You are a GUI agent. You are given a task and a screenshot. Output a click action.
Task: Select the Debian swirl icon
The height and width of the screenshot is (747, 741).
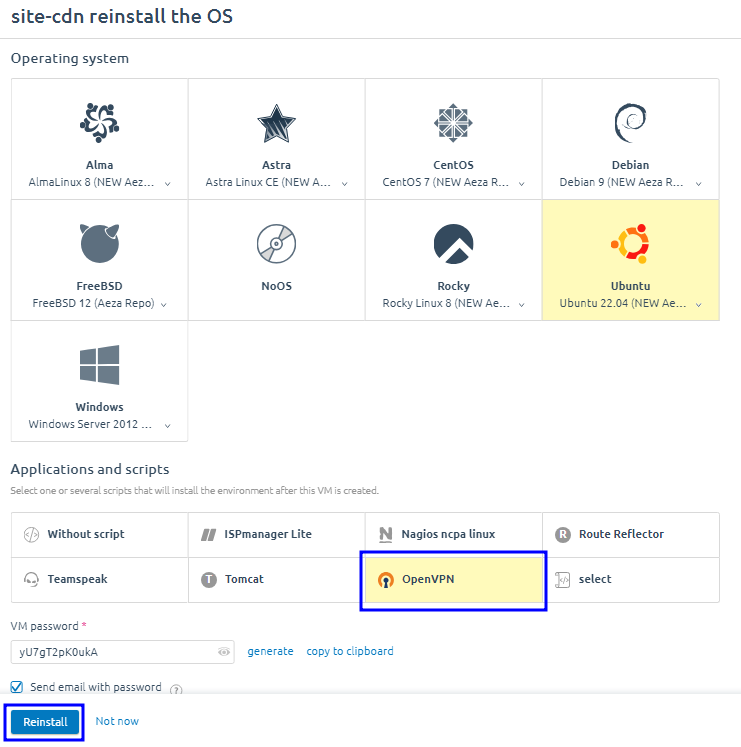coord(630,123)
